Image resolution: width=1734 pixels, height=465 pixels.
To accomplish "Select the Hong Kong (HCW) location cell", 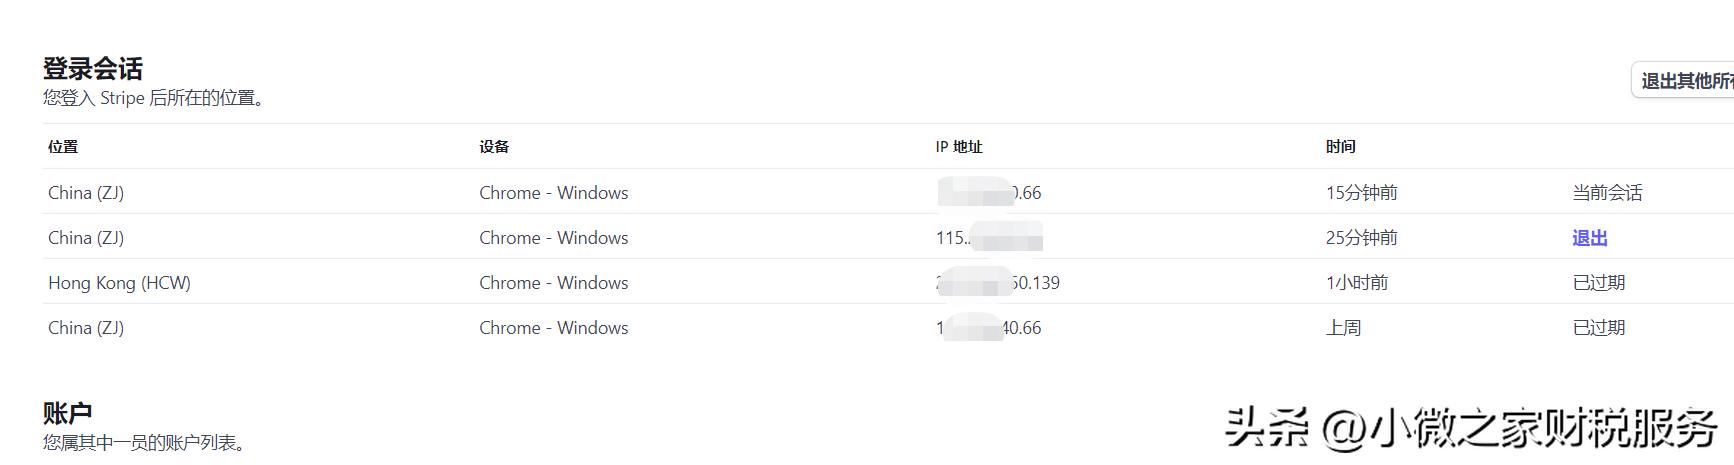I will pos(119,283).
